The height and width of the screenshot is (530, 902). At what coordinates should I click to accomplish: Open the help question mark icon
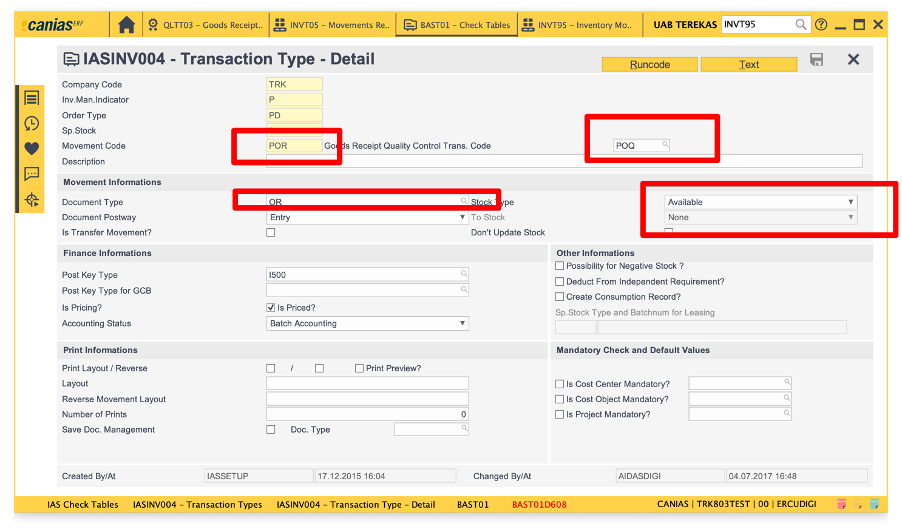coord(821,24)
